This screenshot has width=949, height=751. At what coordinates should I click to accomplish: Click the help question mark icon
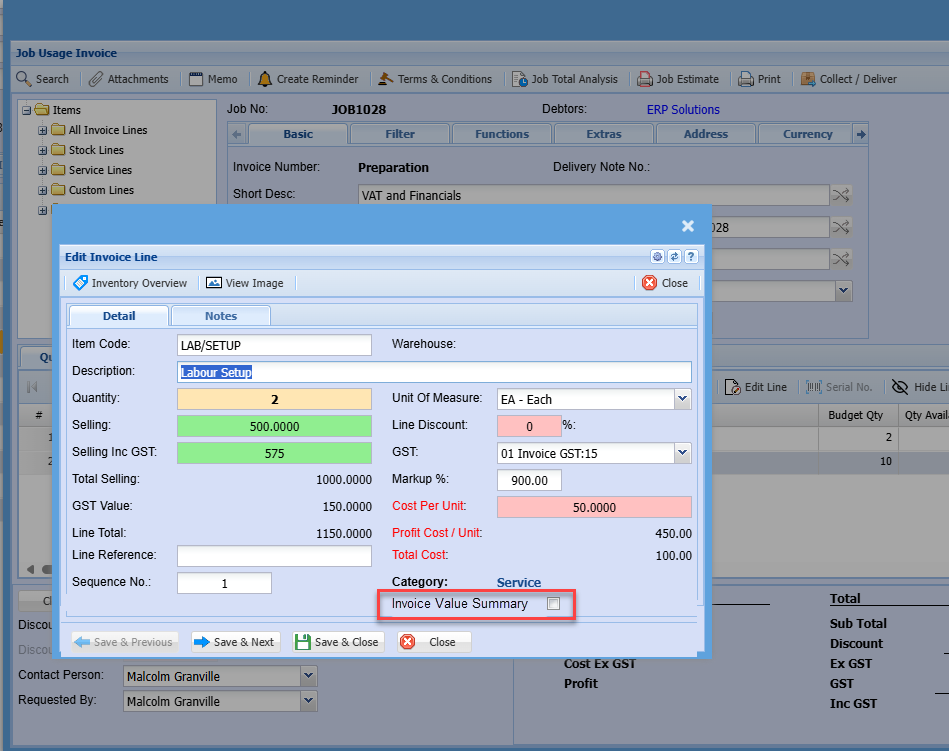690,257
